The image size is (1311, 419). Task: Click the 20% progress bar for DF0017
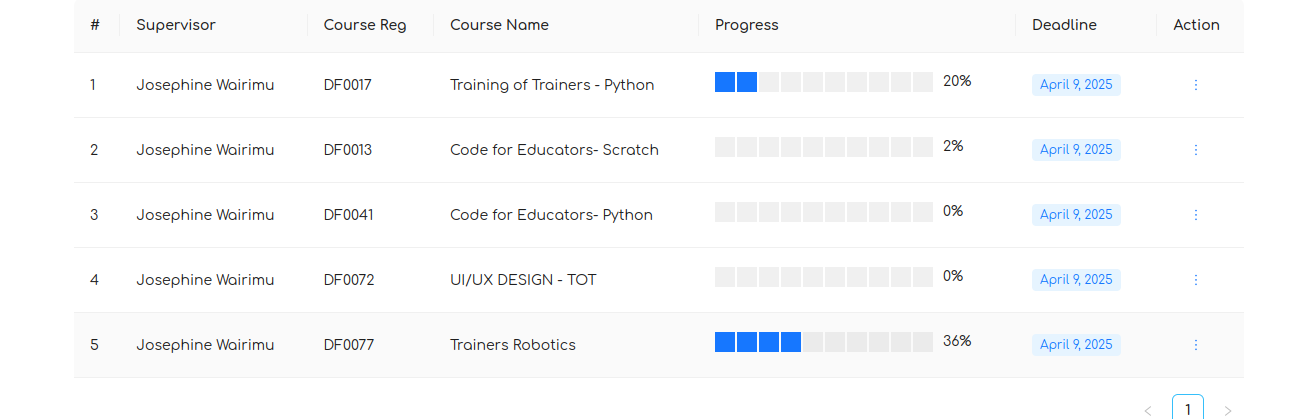(823, 82)
